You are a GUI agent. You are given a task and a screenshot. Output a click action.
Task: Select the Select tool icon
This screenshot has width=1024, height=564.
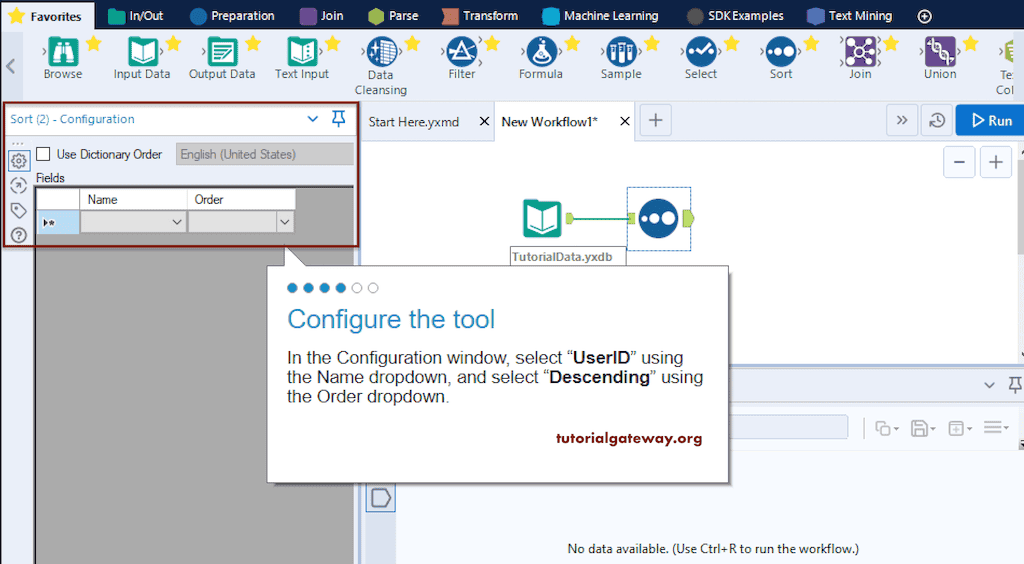pyautogui.click(x=701, y=52)
